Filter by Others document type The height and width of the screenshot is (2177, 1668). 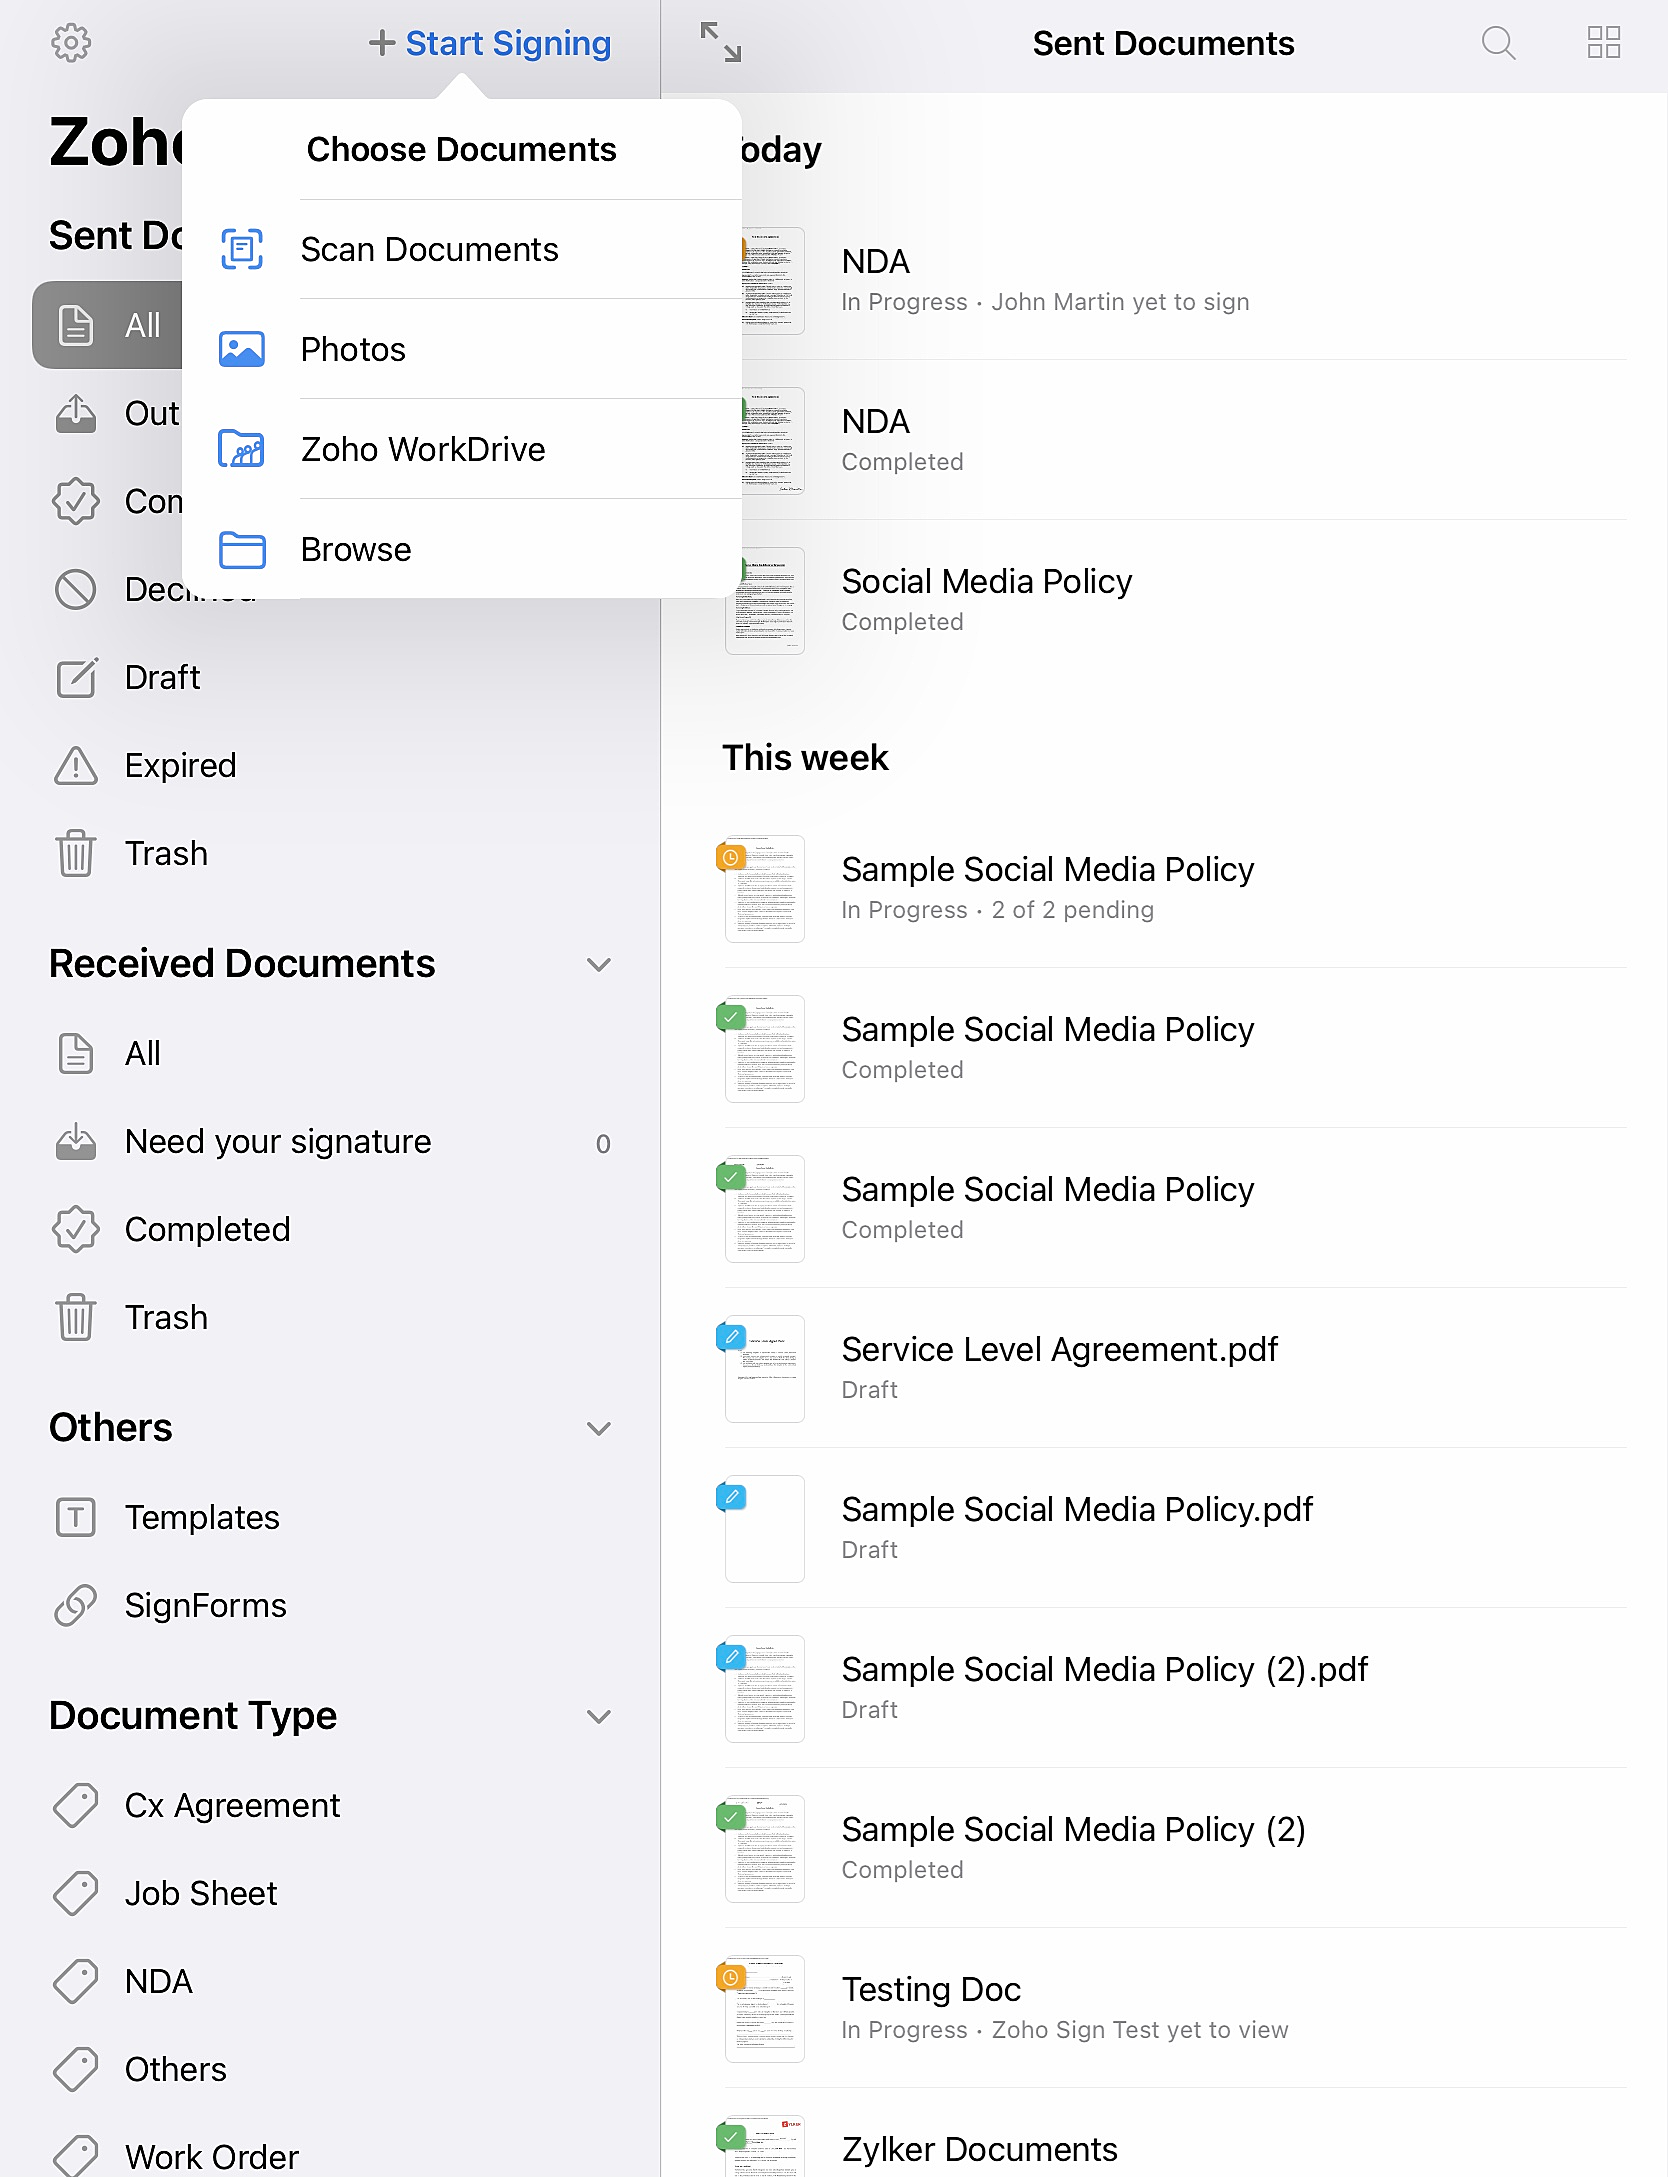330,2069
